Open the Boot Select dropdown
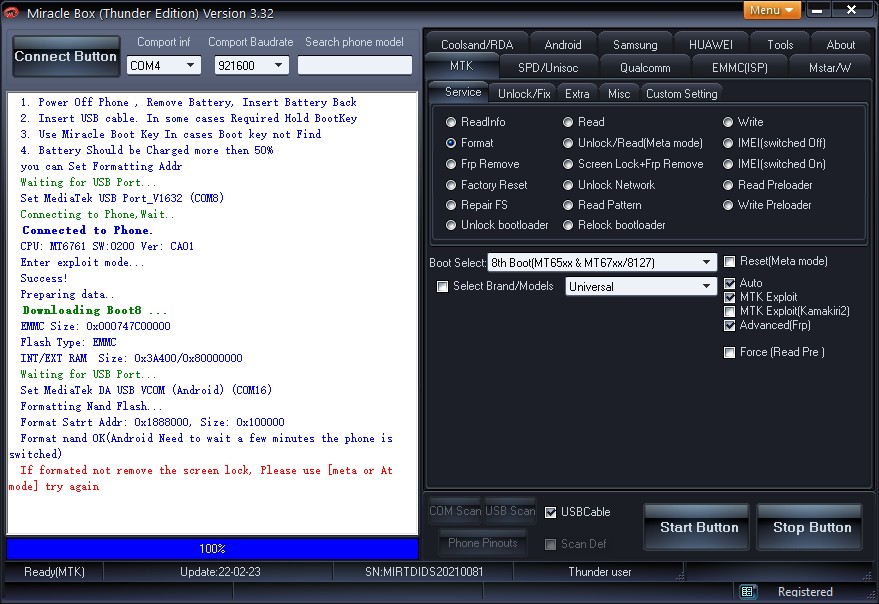Image resolution: width=879 pixels, height=604 pixels. (602, 262)
